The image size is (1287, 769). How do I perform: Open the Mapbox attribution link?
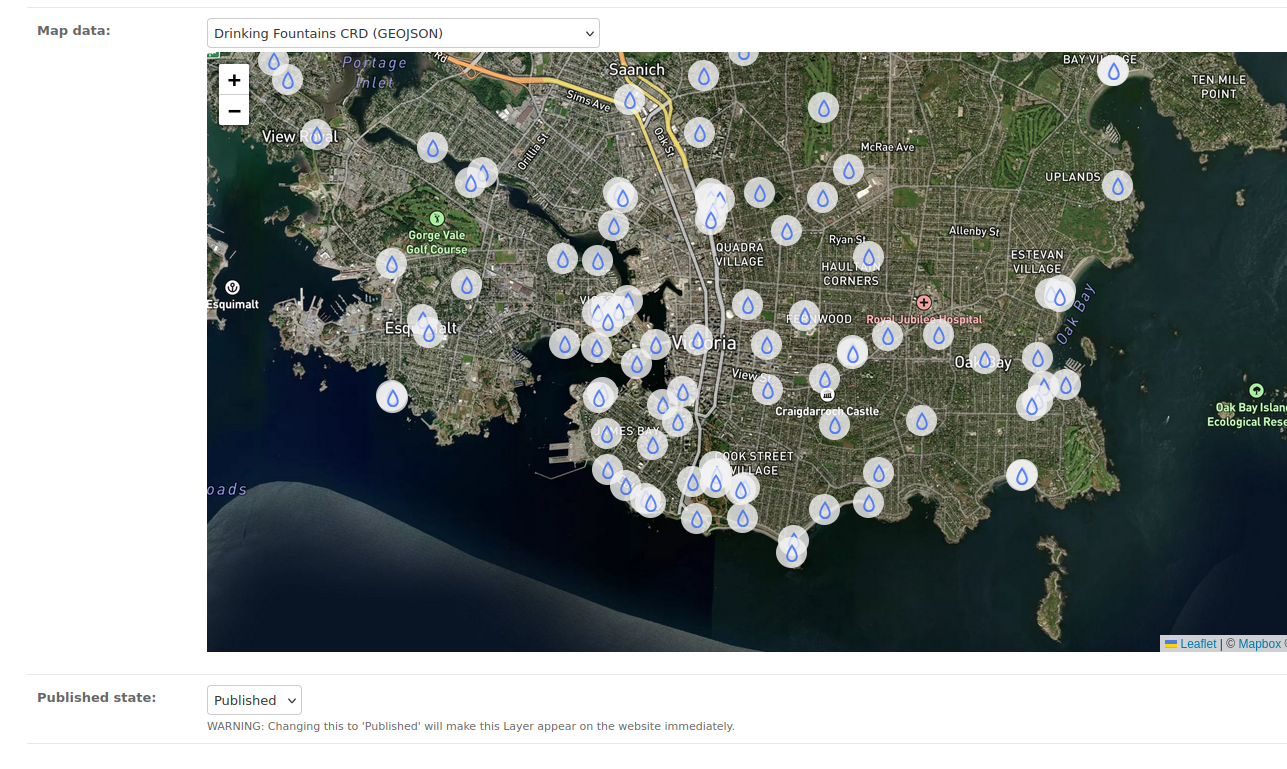click(1259, 644)
